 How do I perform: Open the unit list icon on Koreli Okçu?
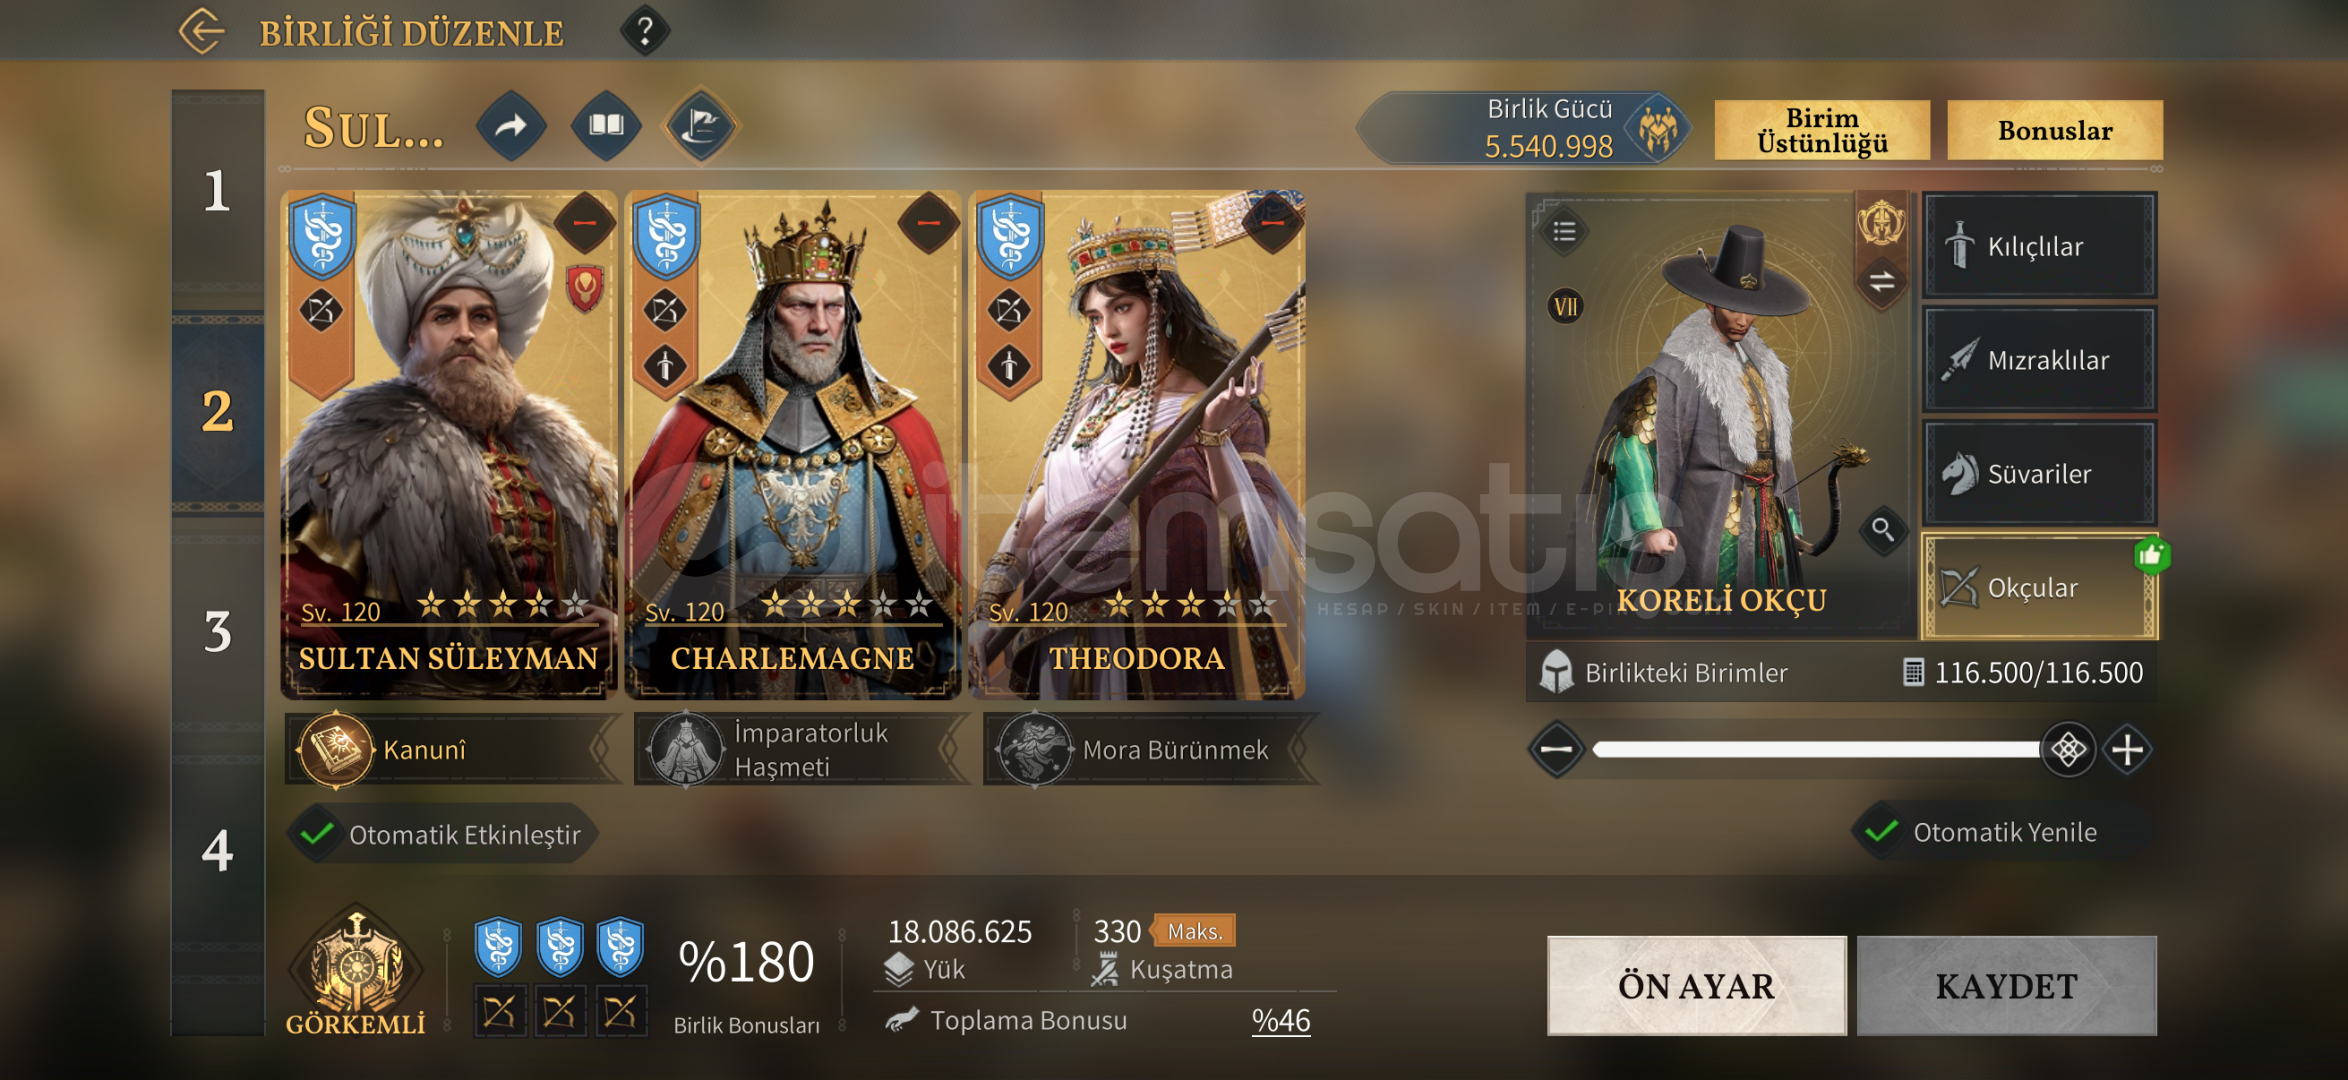click(1565, 232)
